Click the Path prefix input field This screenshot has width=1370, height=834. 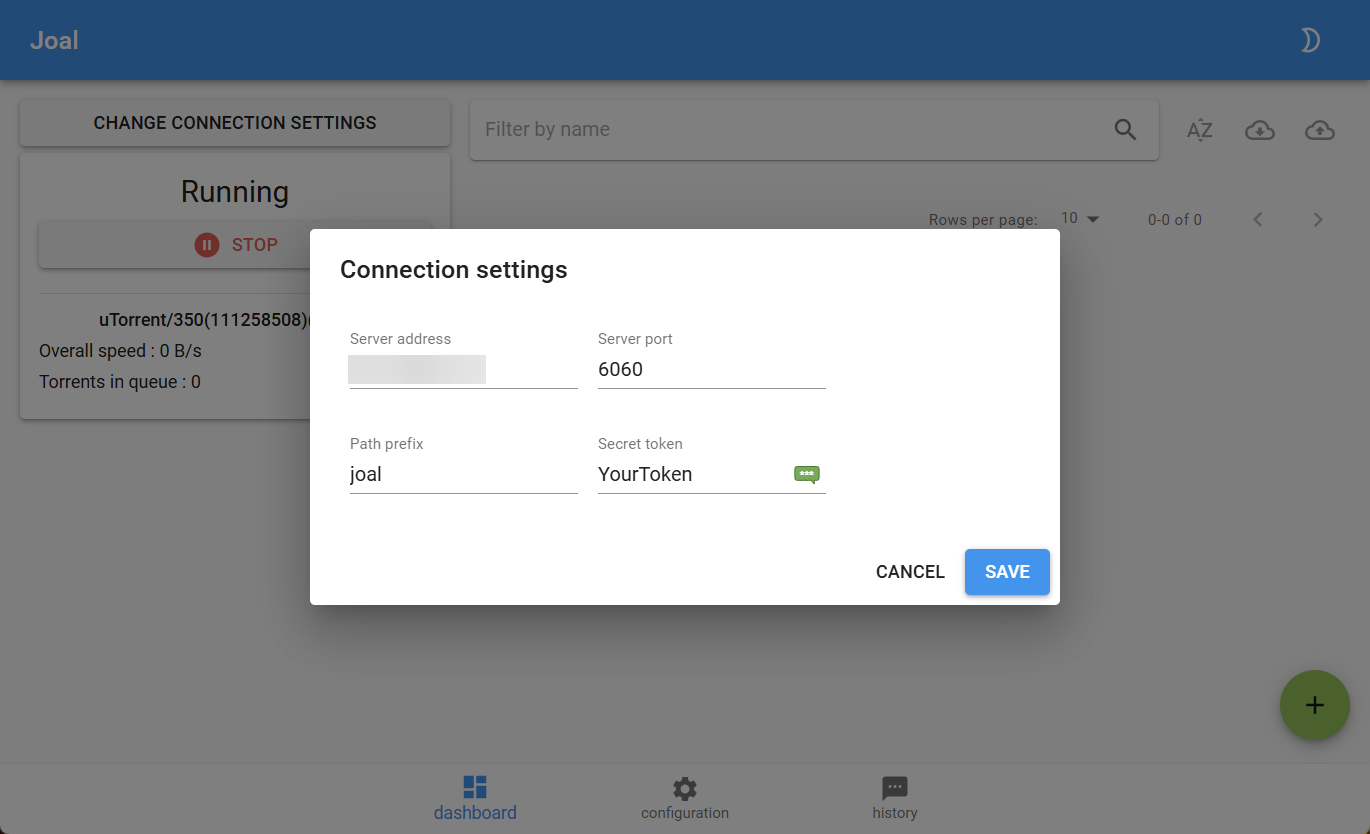pos(463,475)
